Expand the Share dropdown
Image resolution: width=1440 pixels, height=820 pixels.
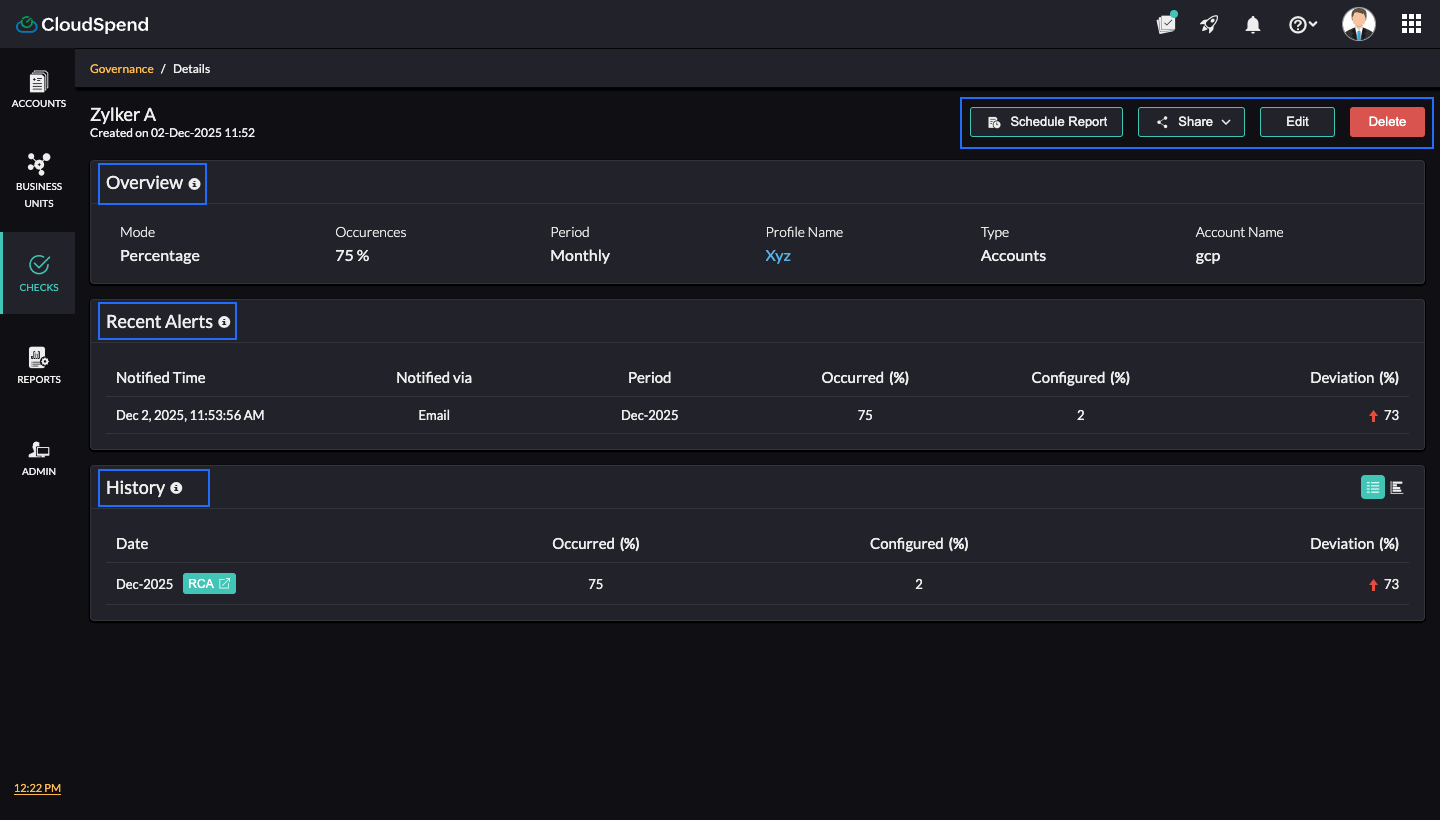tap(1191, 122)
